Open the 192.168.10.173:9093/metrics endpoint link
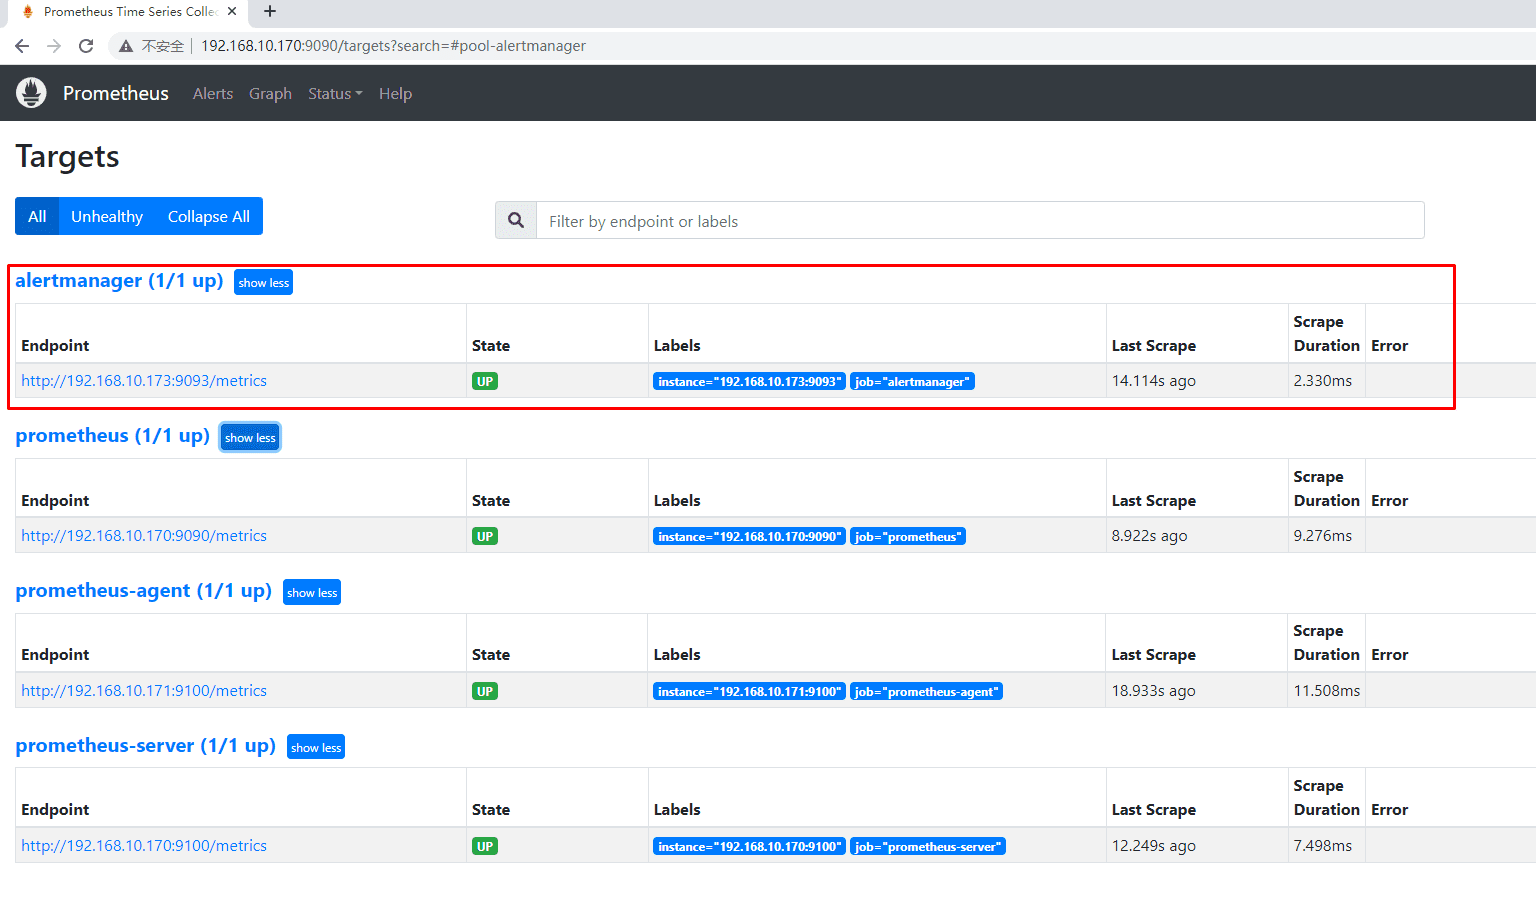 click(144, 381)
